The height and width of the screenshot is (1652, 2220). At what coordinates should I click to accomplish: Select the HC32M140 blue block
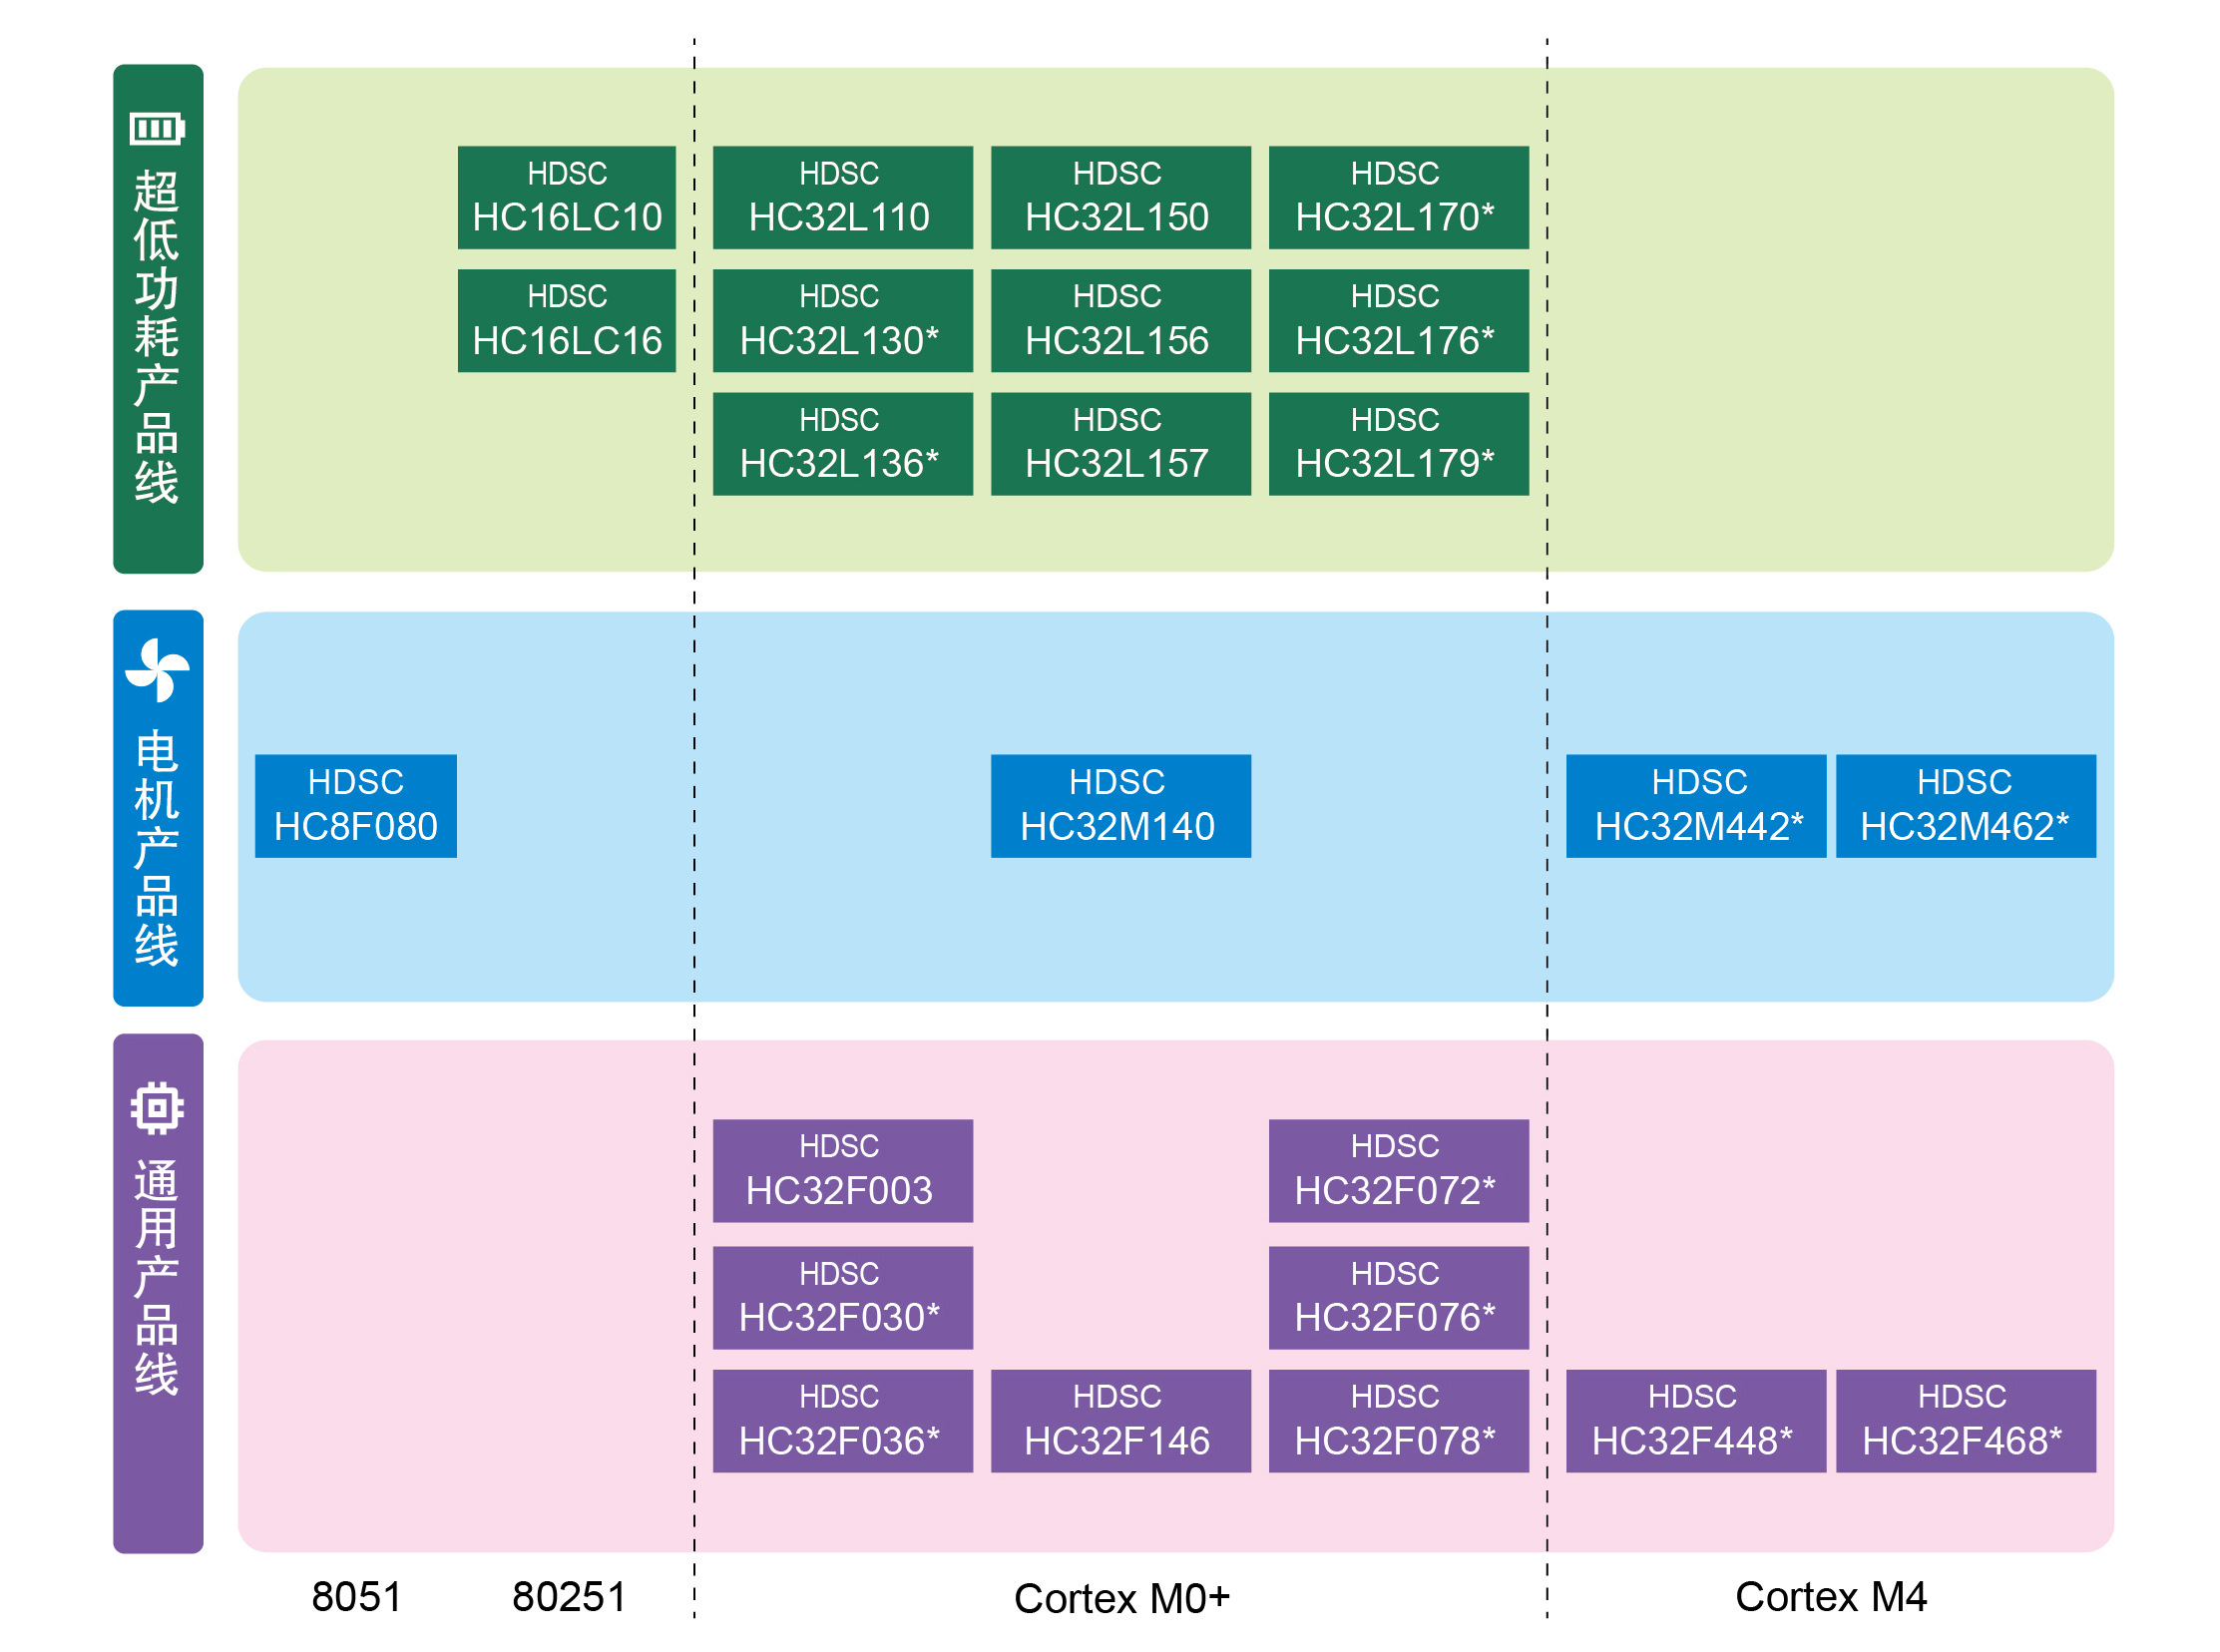(x=1120, y=805)
